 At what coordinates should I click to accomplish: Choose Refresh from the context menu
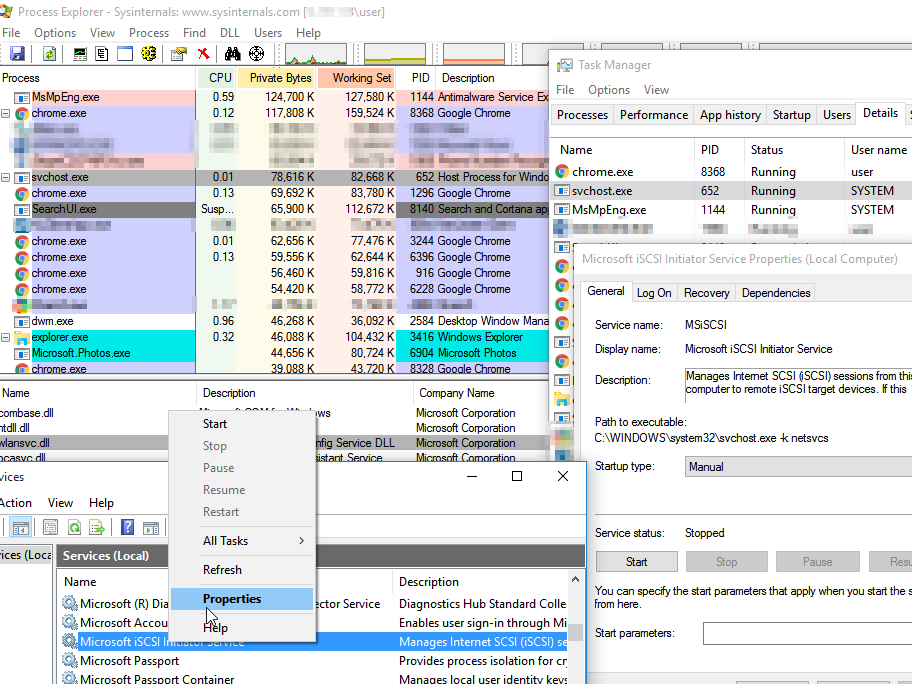[242, 570]
